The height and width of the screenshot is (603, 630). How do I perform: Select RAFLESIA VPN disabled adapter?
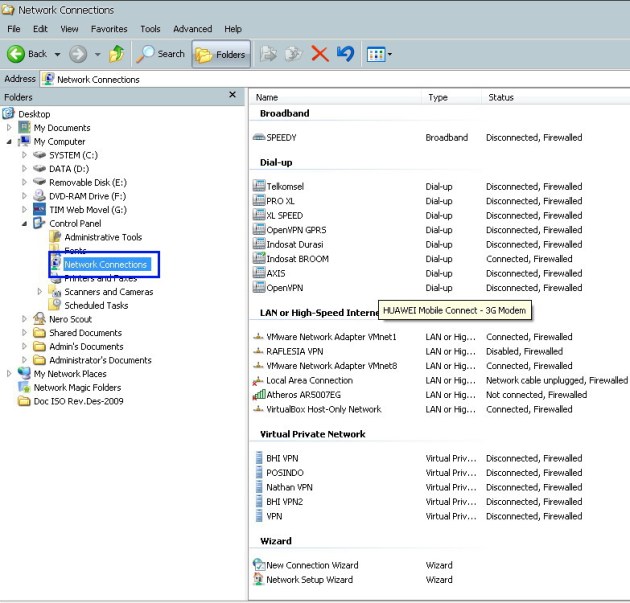(x=295, y=351)
